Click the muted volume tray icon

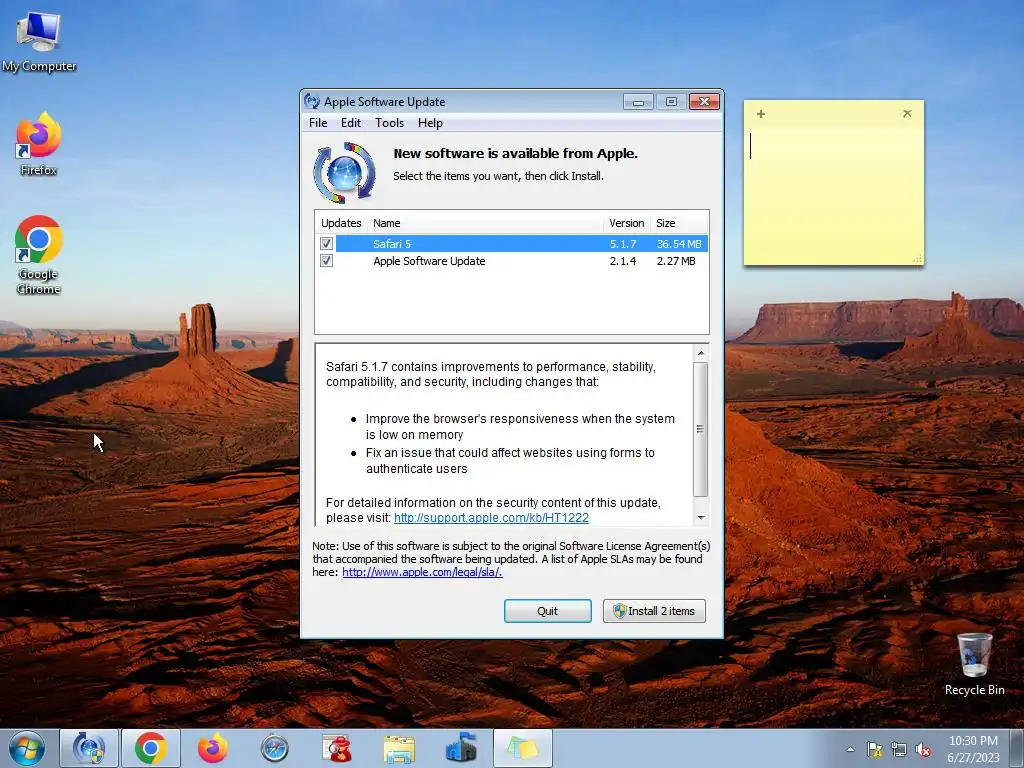[923, 749]
